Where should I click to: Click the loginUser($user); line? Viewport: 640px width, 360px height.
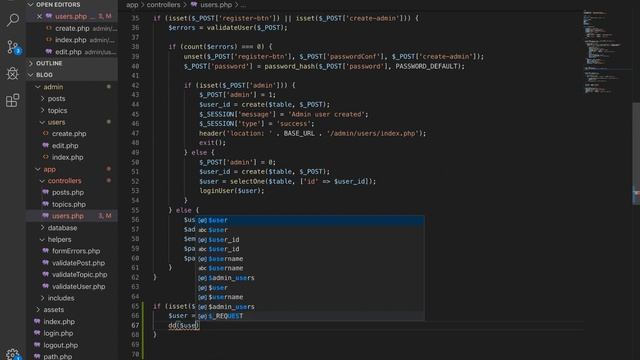(x=231, y=191)
